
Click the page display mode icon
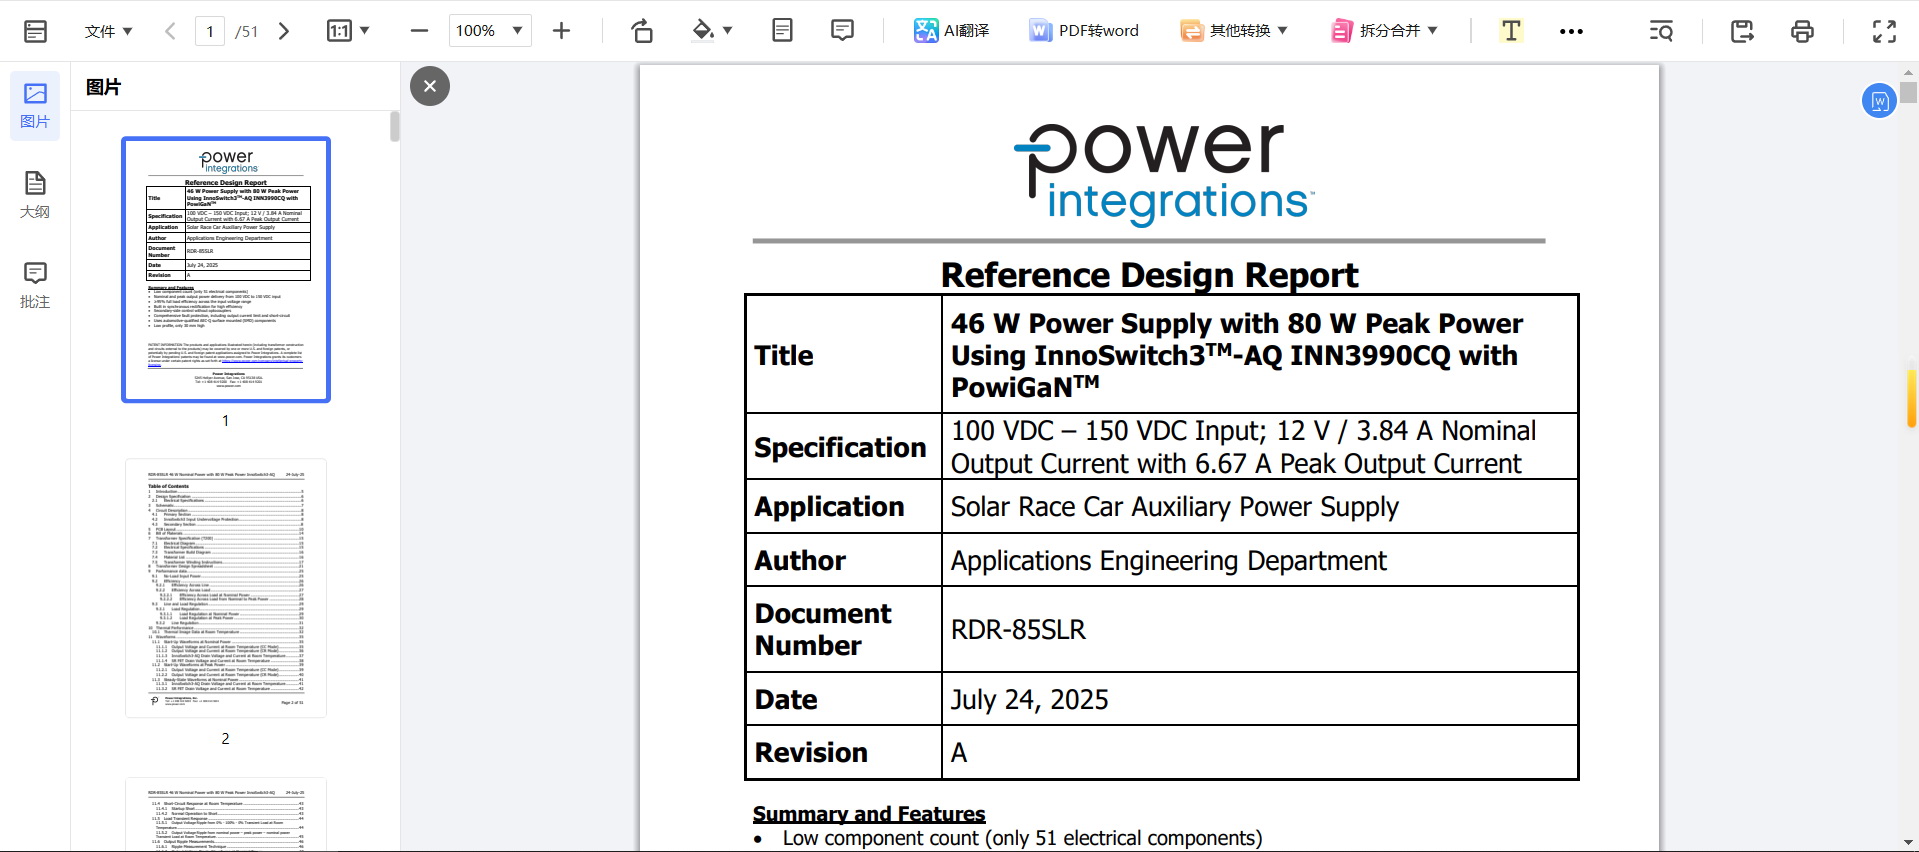click(x=782, y=31)
